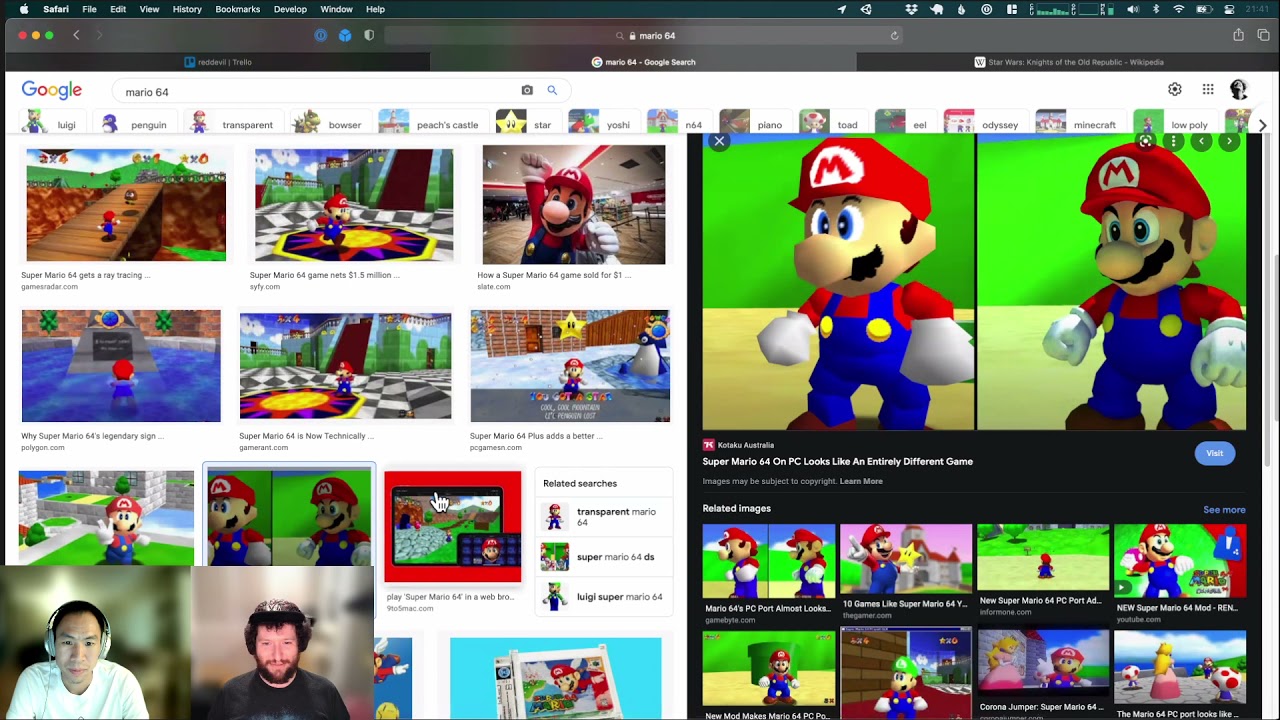Open the Bluetooth menu bar icon
1280x720 pixels.
pyautogui.click(x=1156, y=9)
